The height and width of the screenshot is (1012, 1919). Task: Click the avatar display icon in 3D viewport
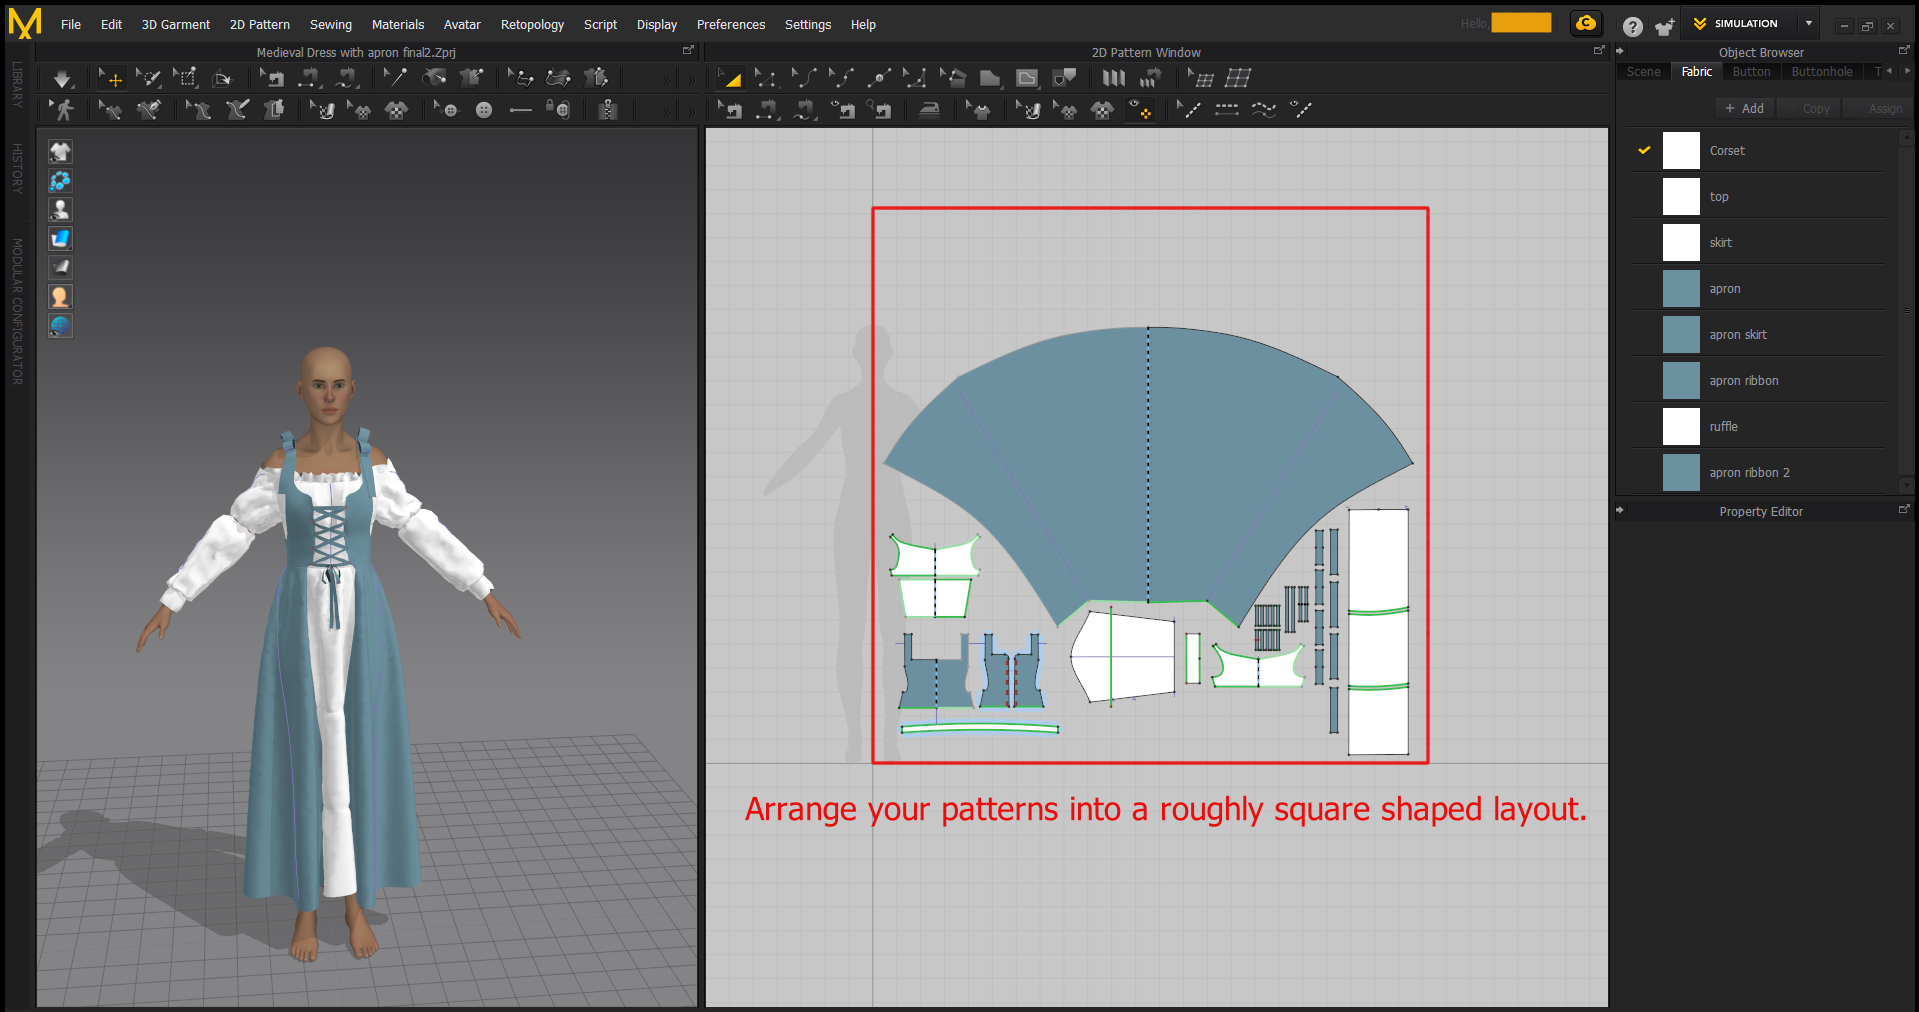coord(60,209)
